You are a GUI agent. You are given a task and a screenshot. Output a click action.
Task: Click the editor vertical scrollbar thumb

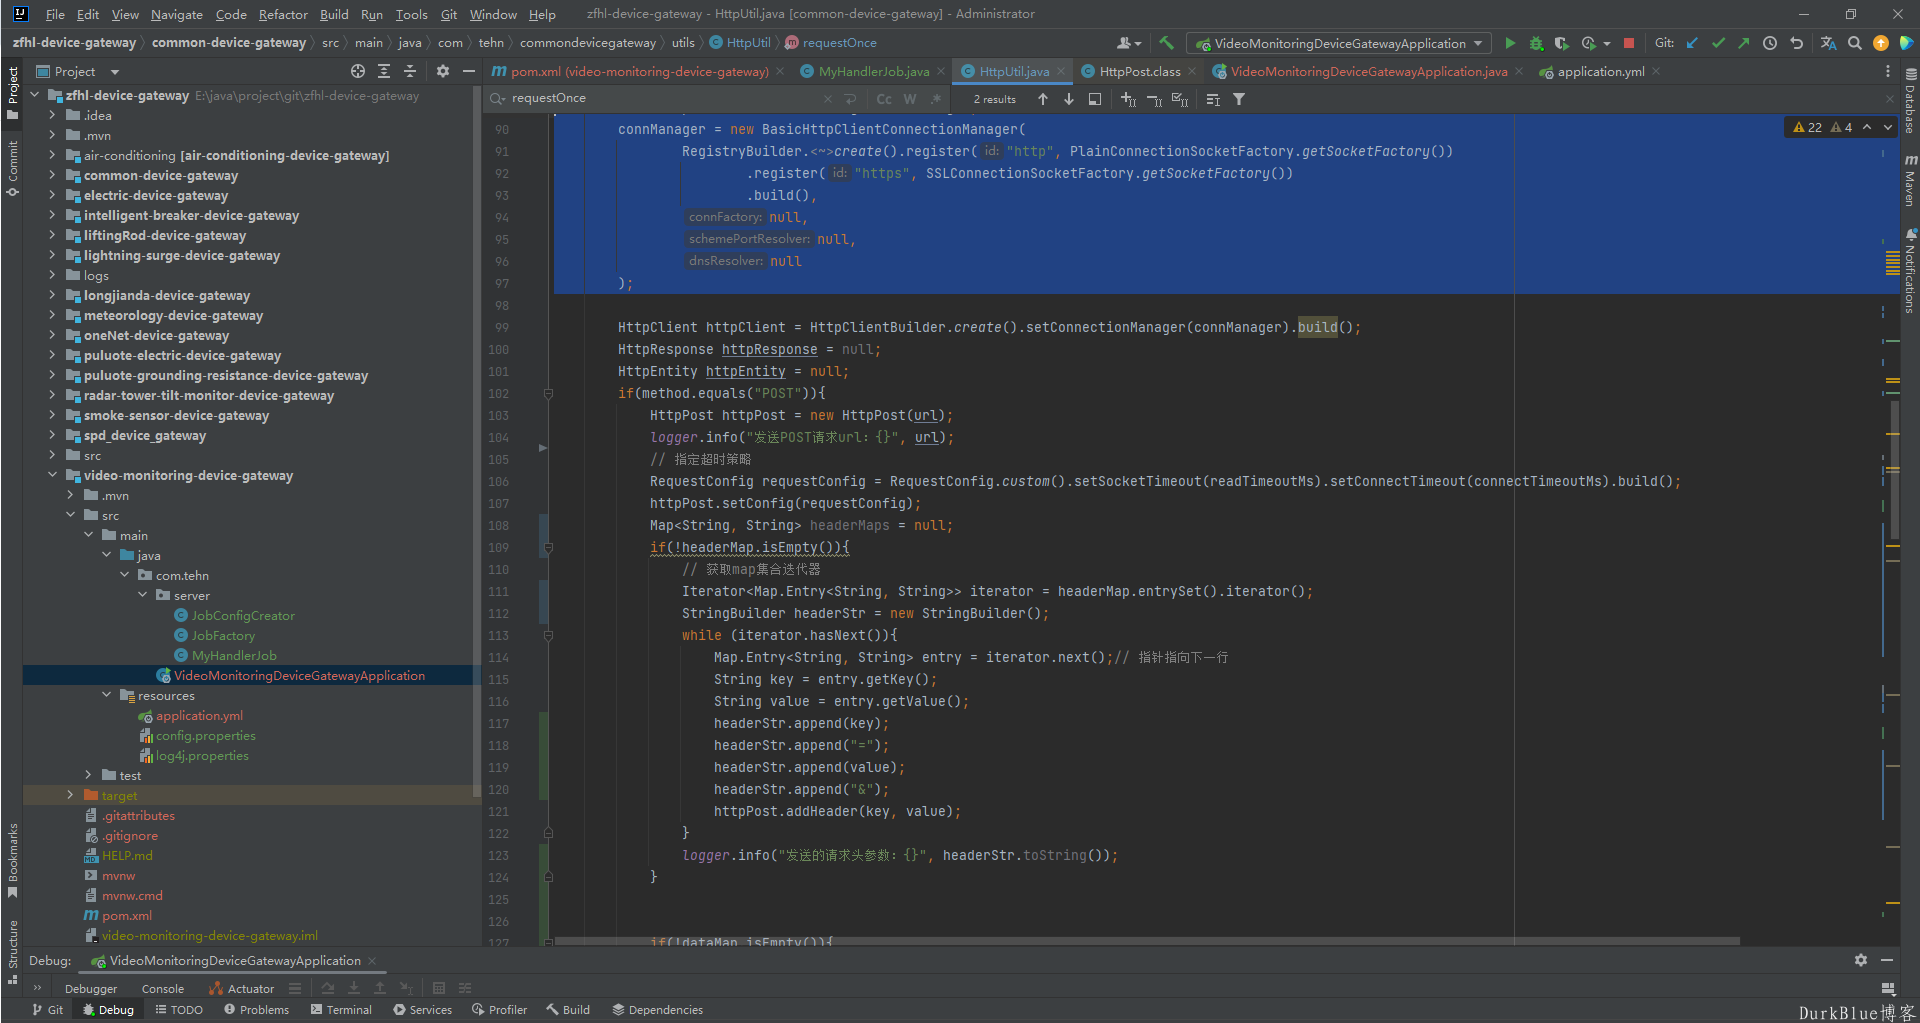point(1895,470)
